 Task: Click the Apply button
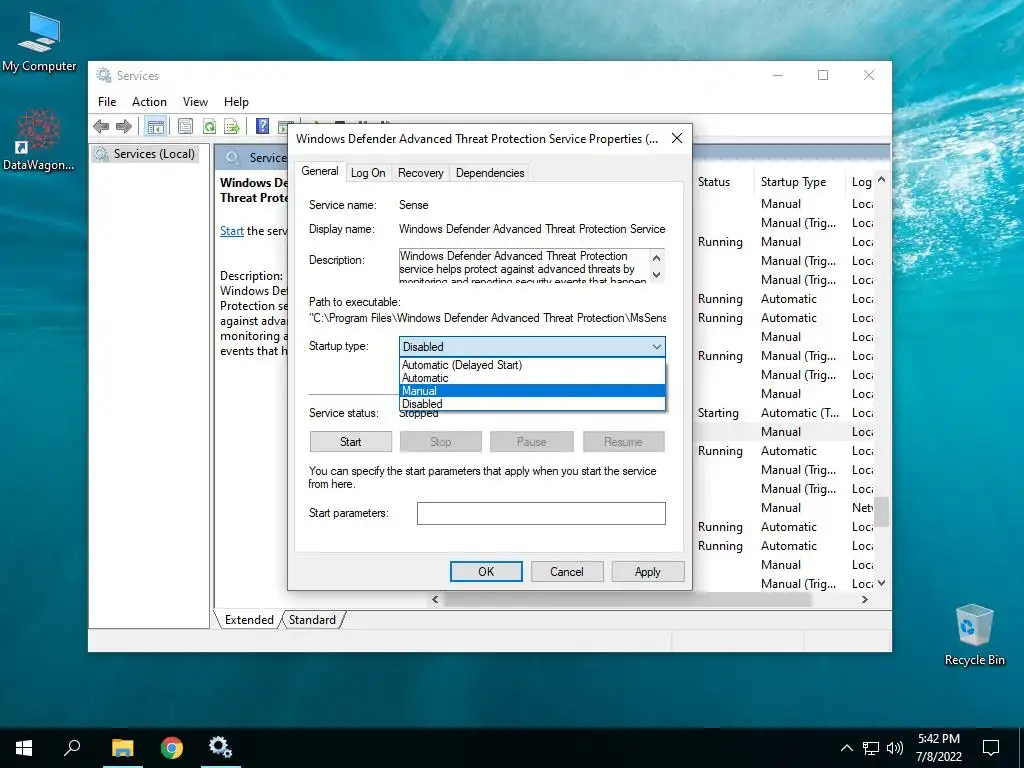click(x=648, y=571)
